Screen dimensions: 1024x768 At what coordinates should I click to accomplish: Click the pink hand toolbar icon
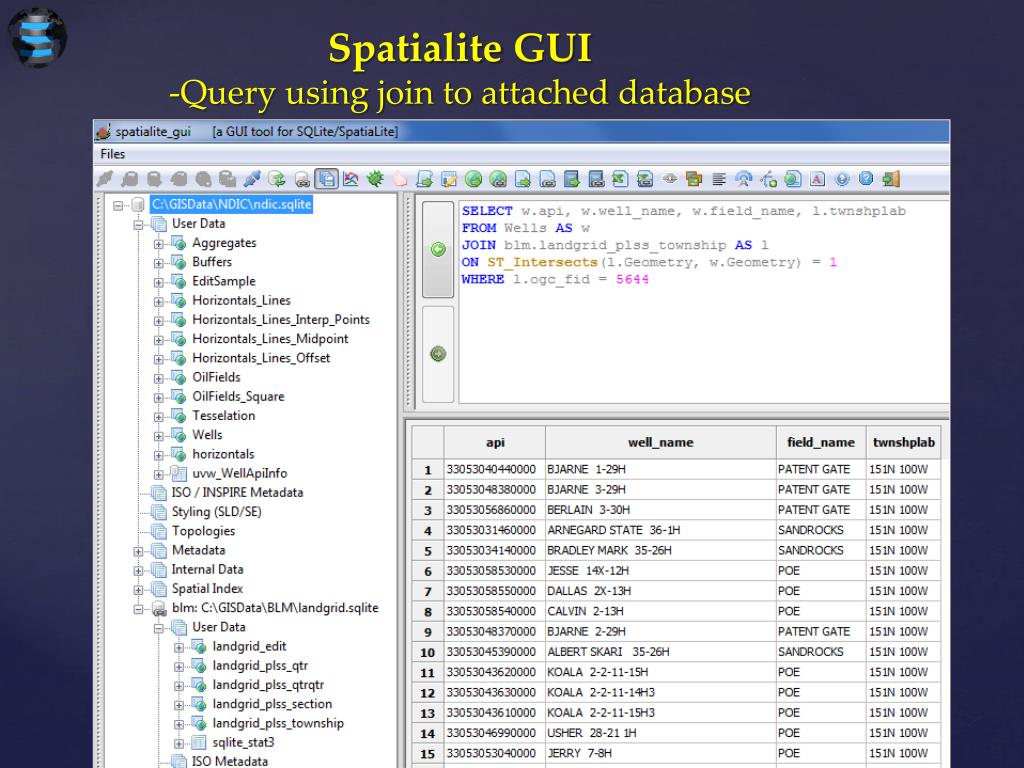pos(400,178)
